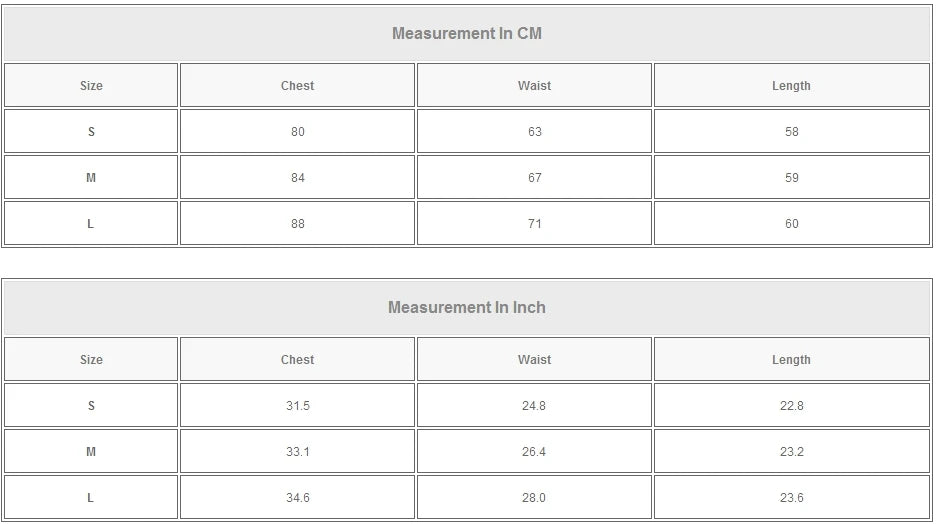Click the waist value 28.0 cell
937x524 pixels.
click(534, 498)
